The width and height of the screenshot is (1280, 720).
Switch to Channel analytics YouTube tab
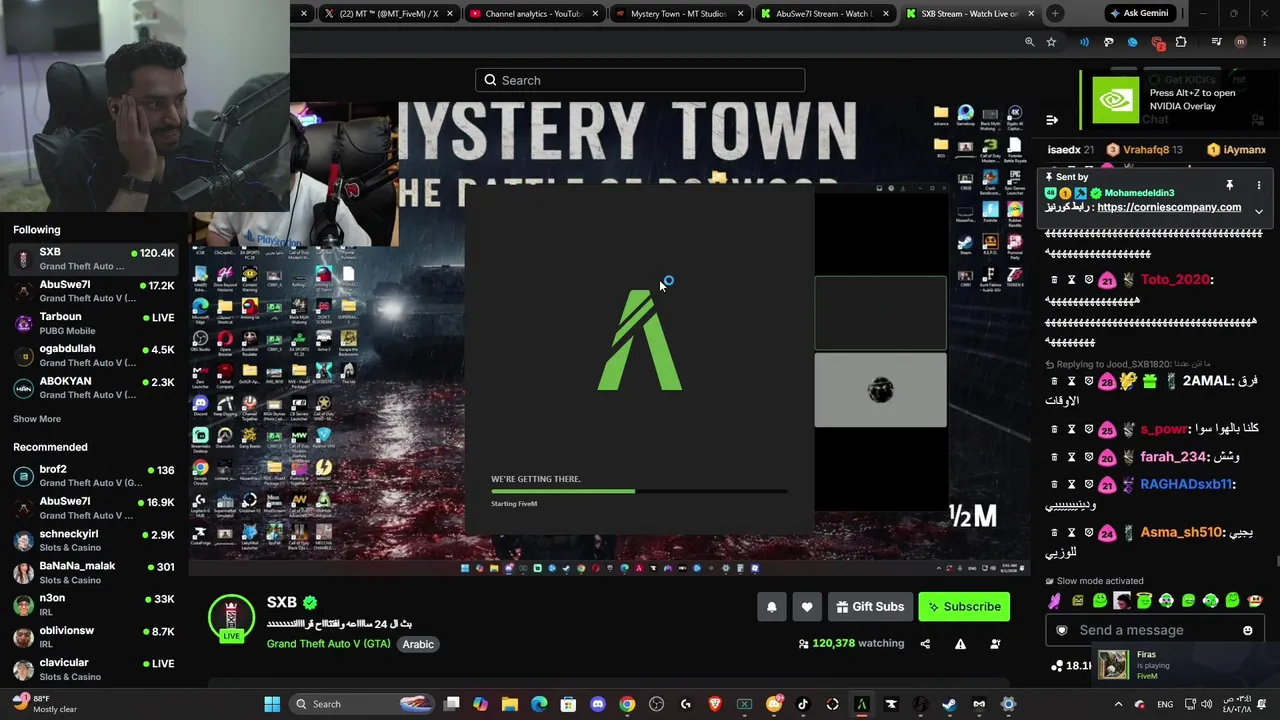[x=533, y=14]
